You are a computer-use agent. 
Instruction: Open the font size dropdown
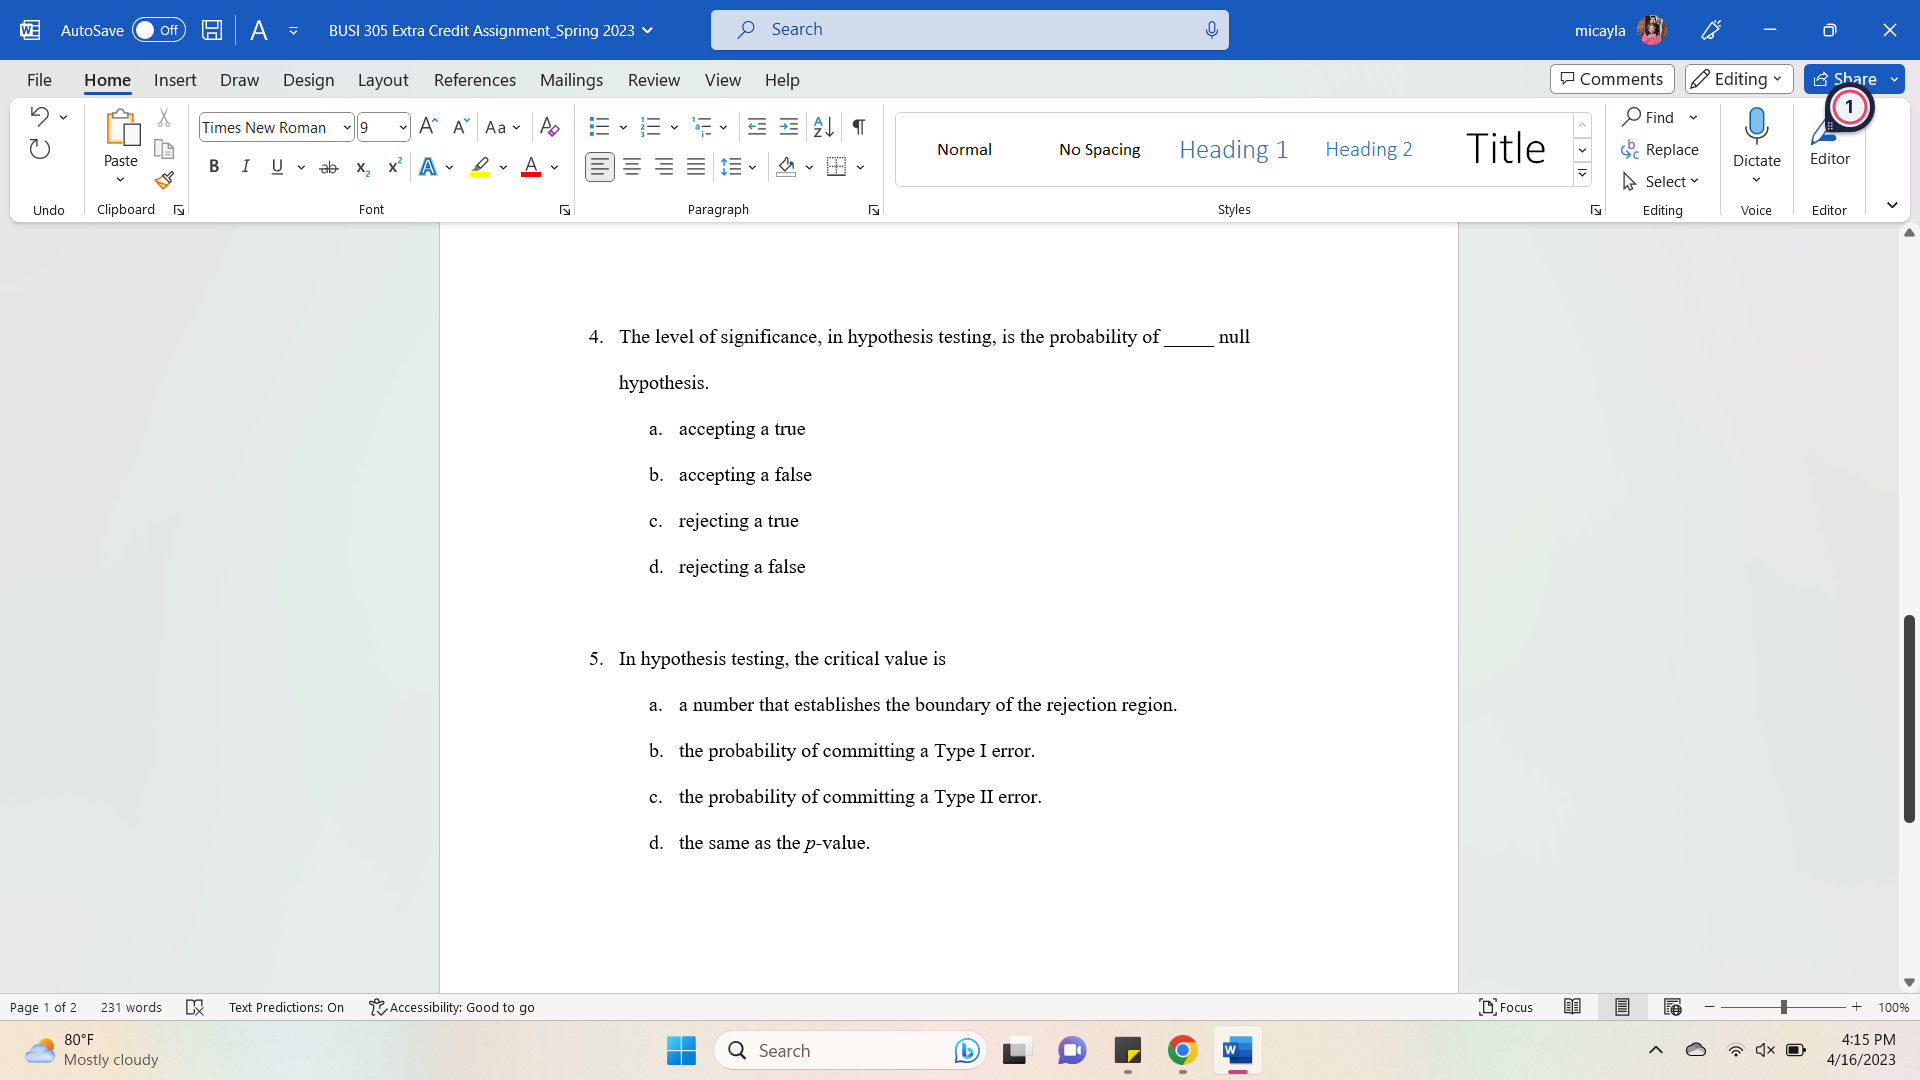(x=402, y=127)
